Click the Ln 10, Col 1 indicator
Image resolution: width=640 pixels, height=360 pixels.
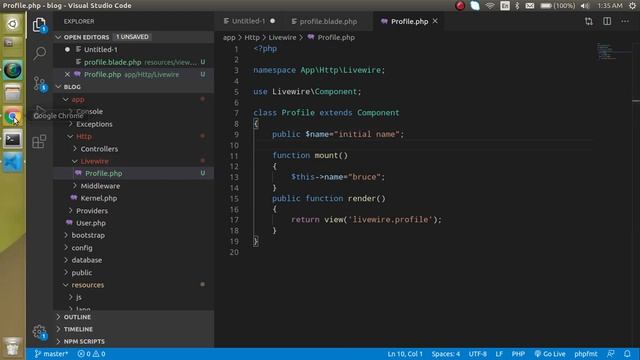pos(405,354)
